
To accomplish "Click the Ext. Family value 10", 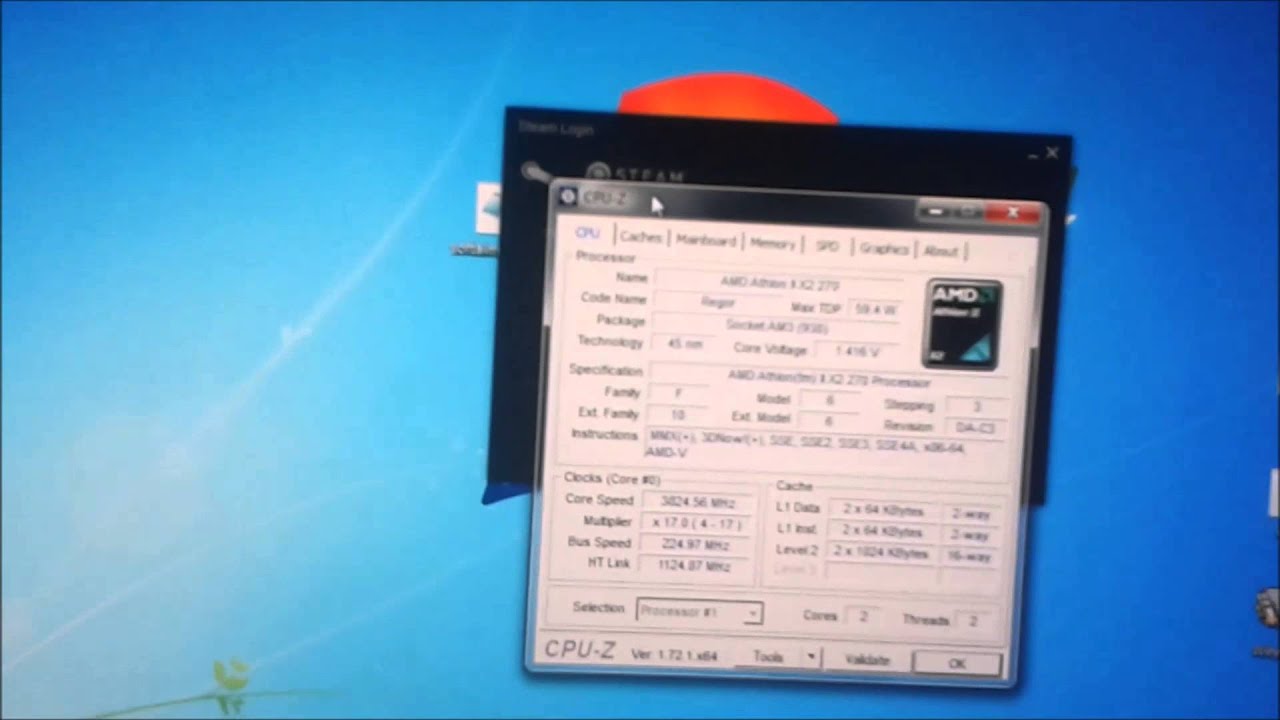I will pos(678,414).
